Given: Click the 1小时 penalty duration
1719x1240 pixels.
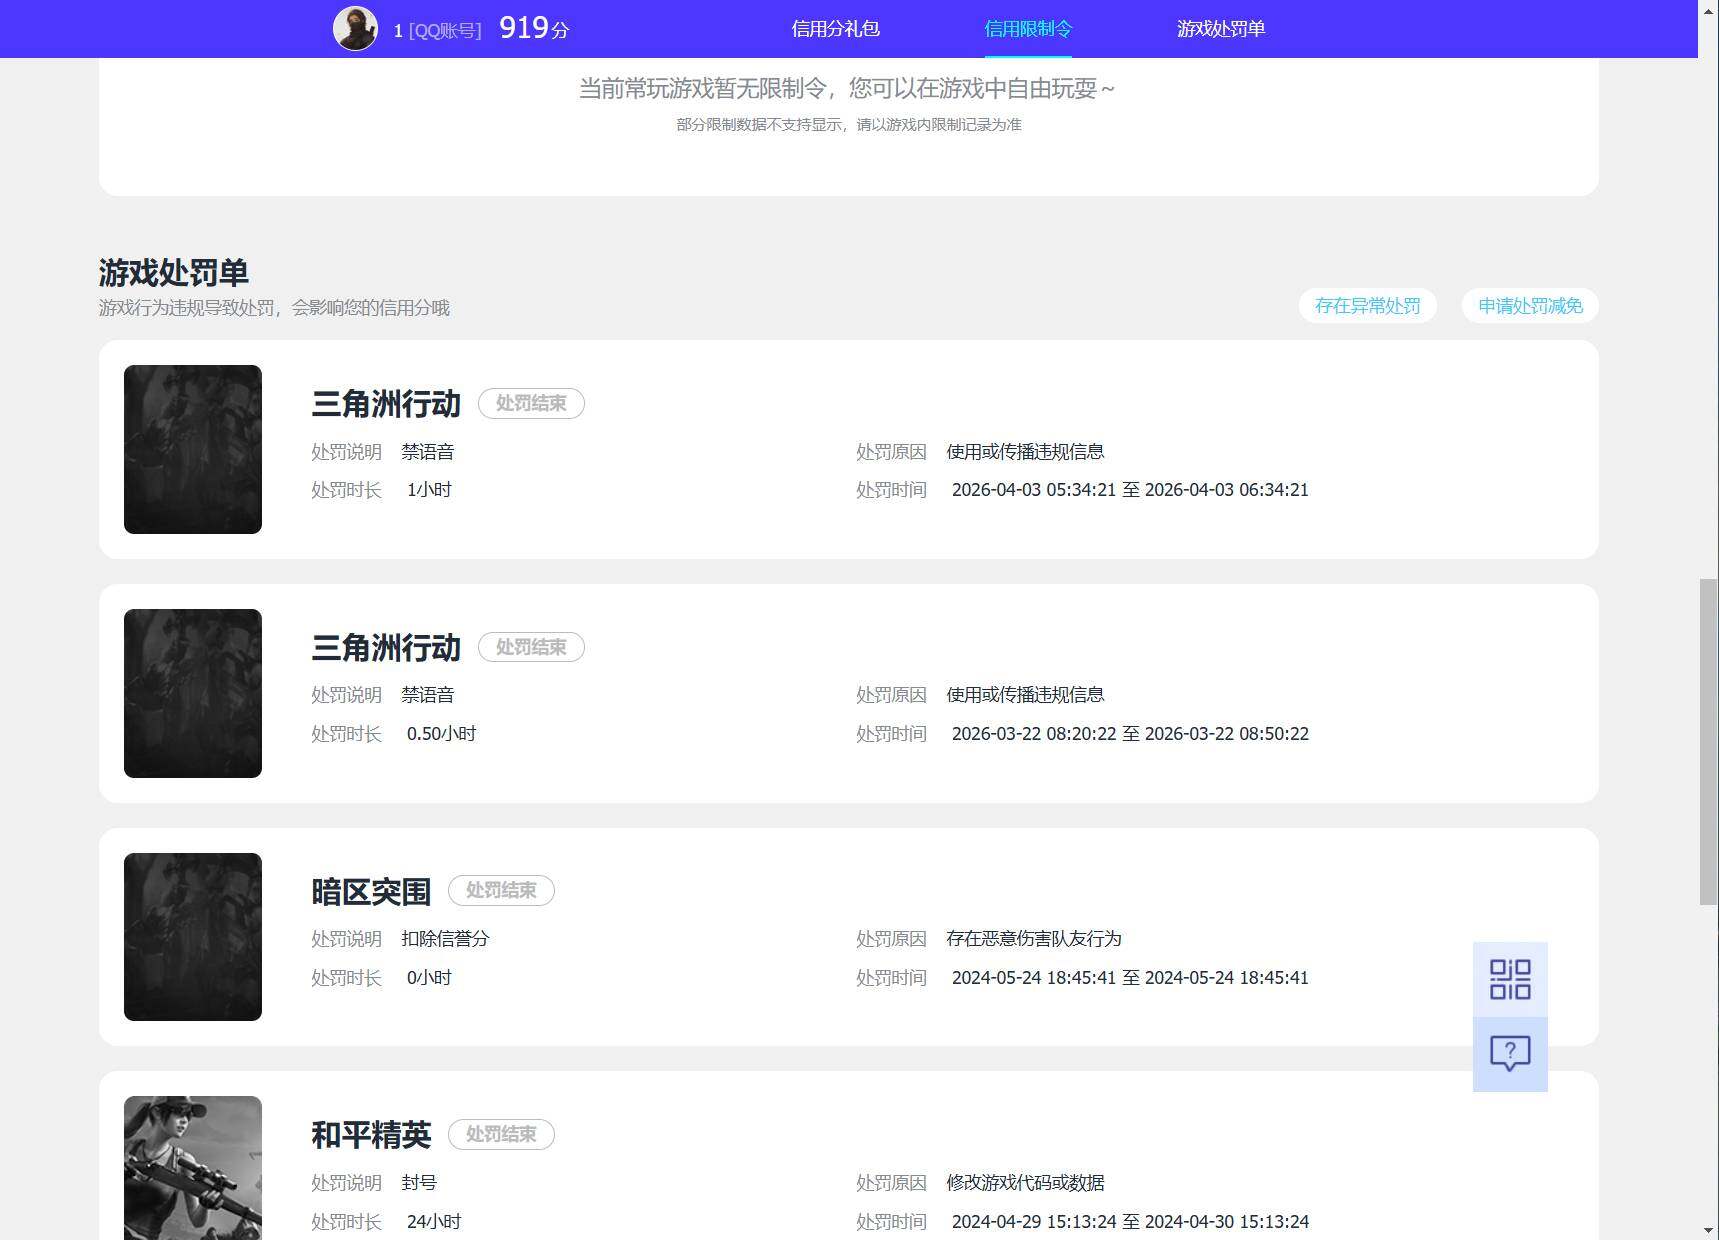Looking at the screenshot, I should 429,490.
